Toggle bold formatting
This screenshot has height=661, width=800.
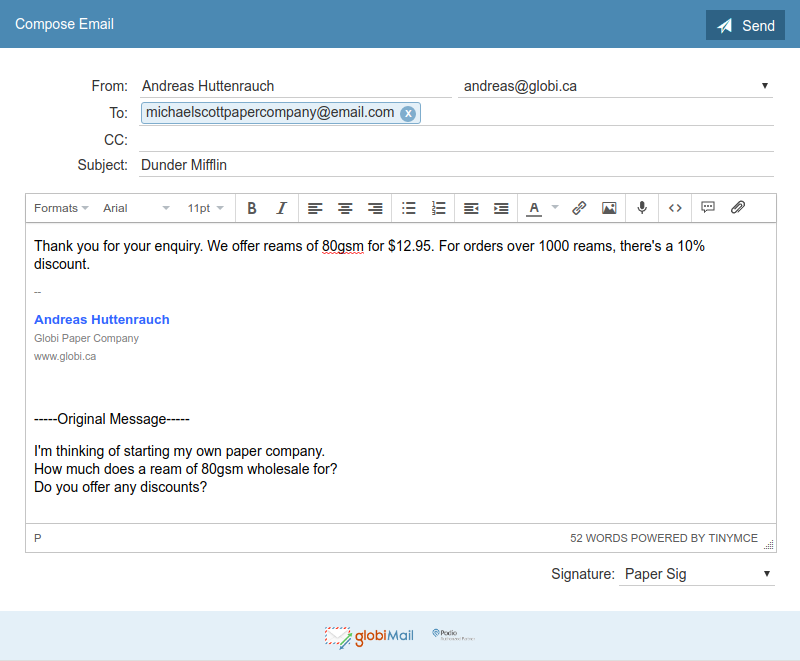252,208
